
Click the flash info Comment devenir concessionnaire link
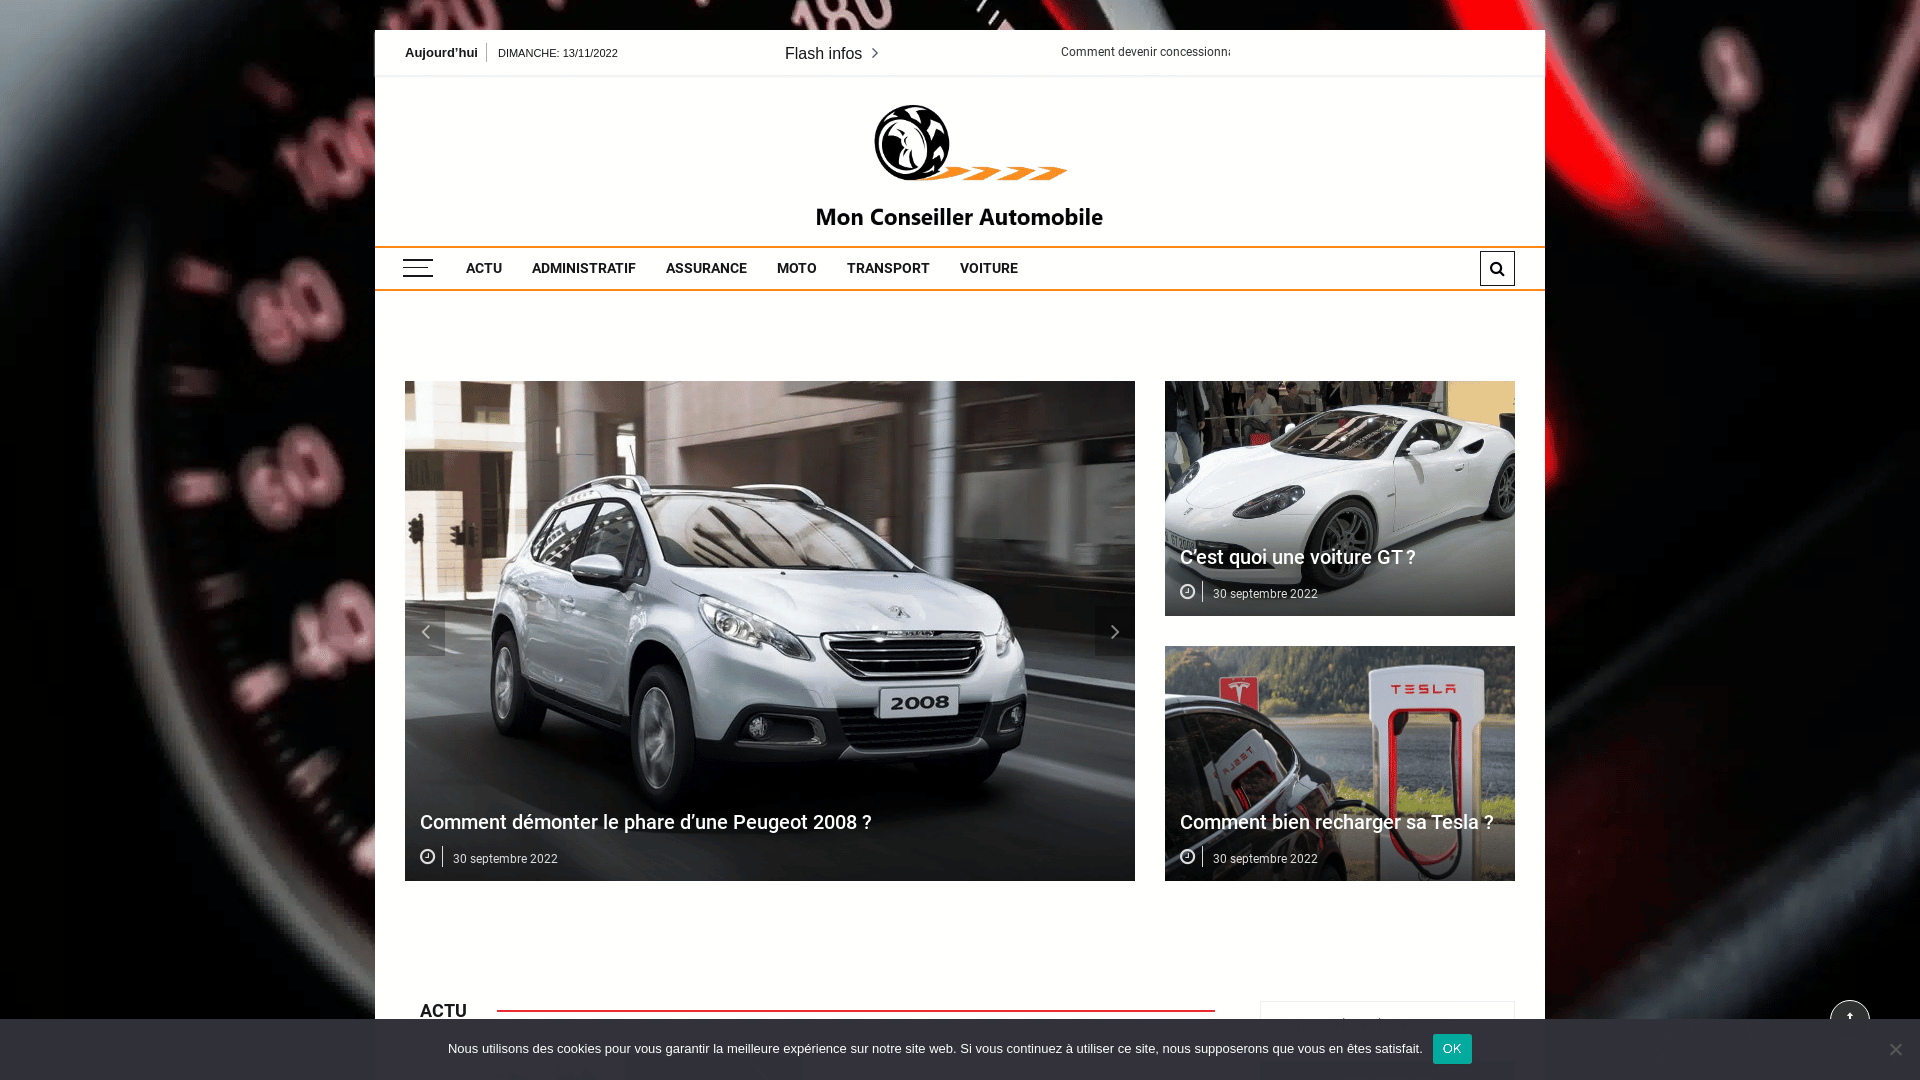point(1144,52)
